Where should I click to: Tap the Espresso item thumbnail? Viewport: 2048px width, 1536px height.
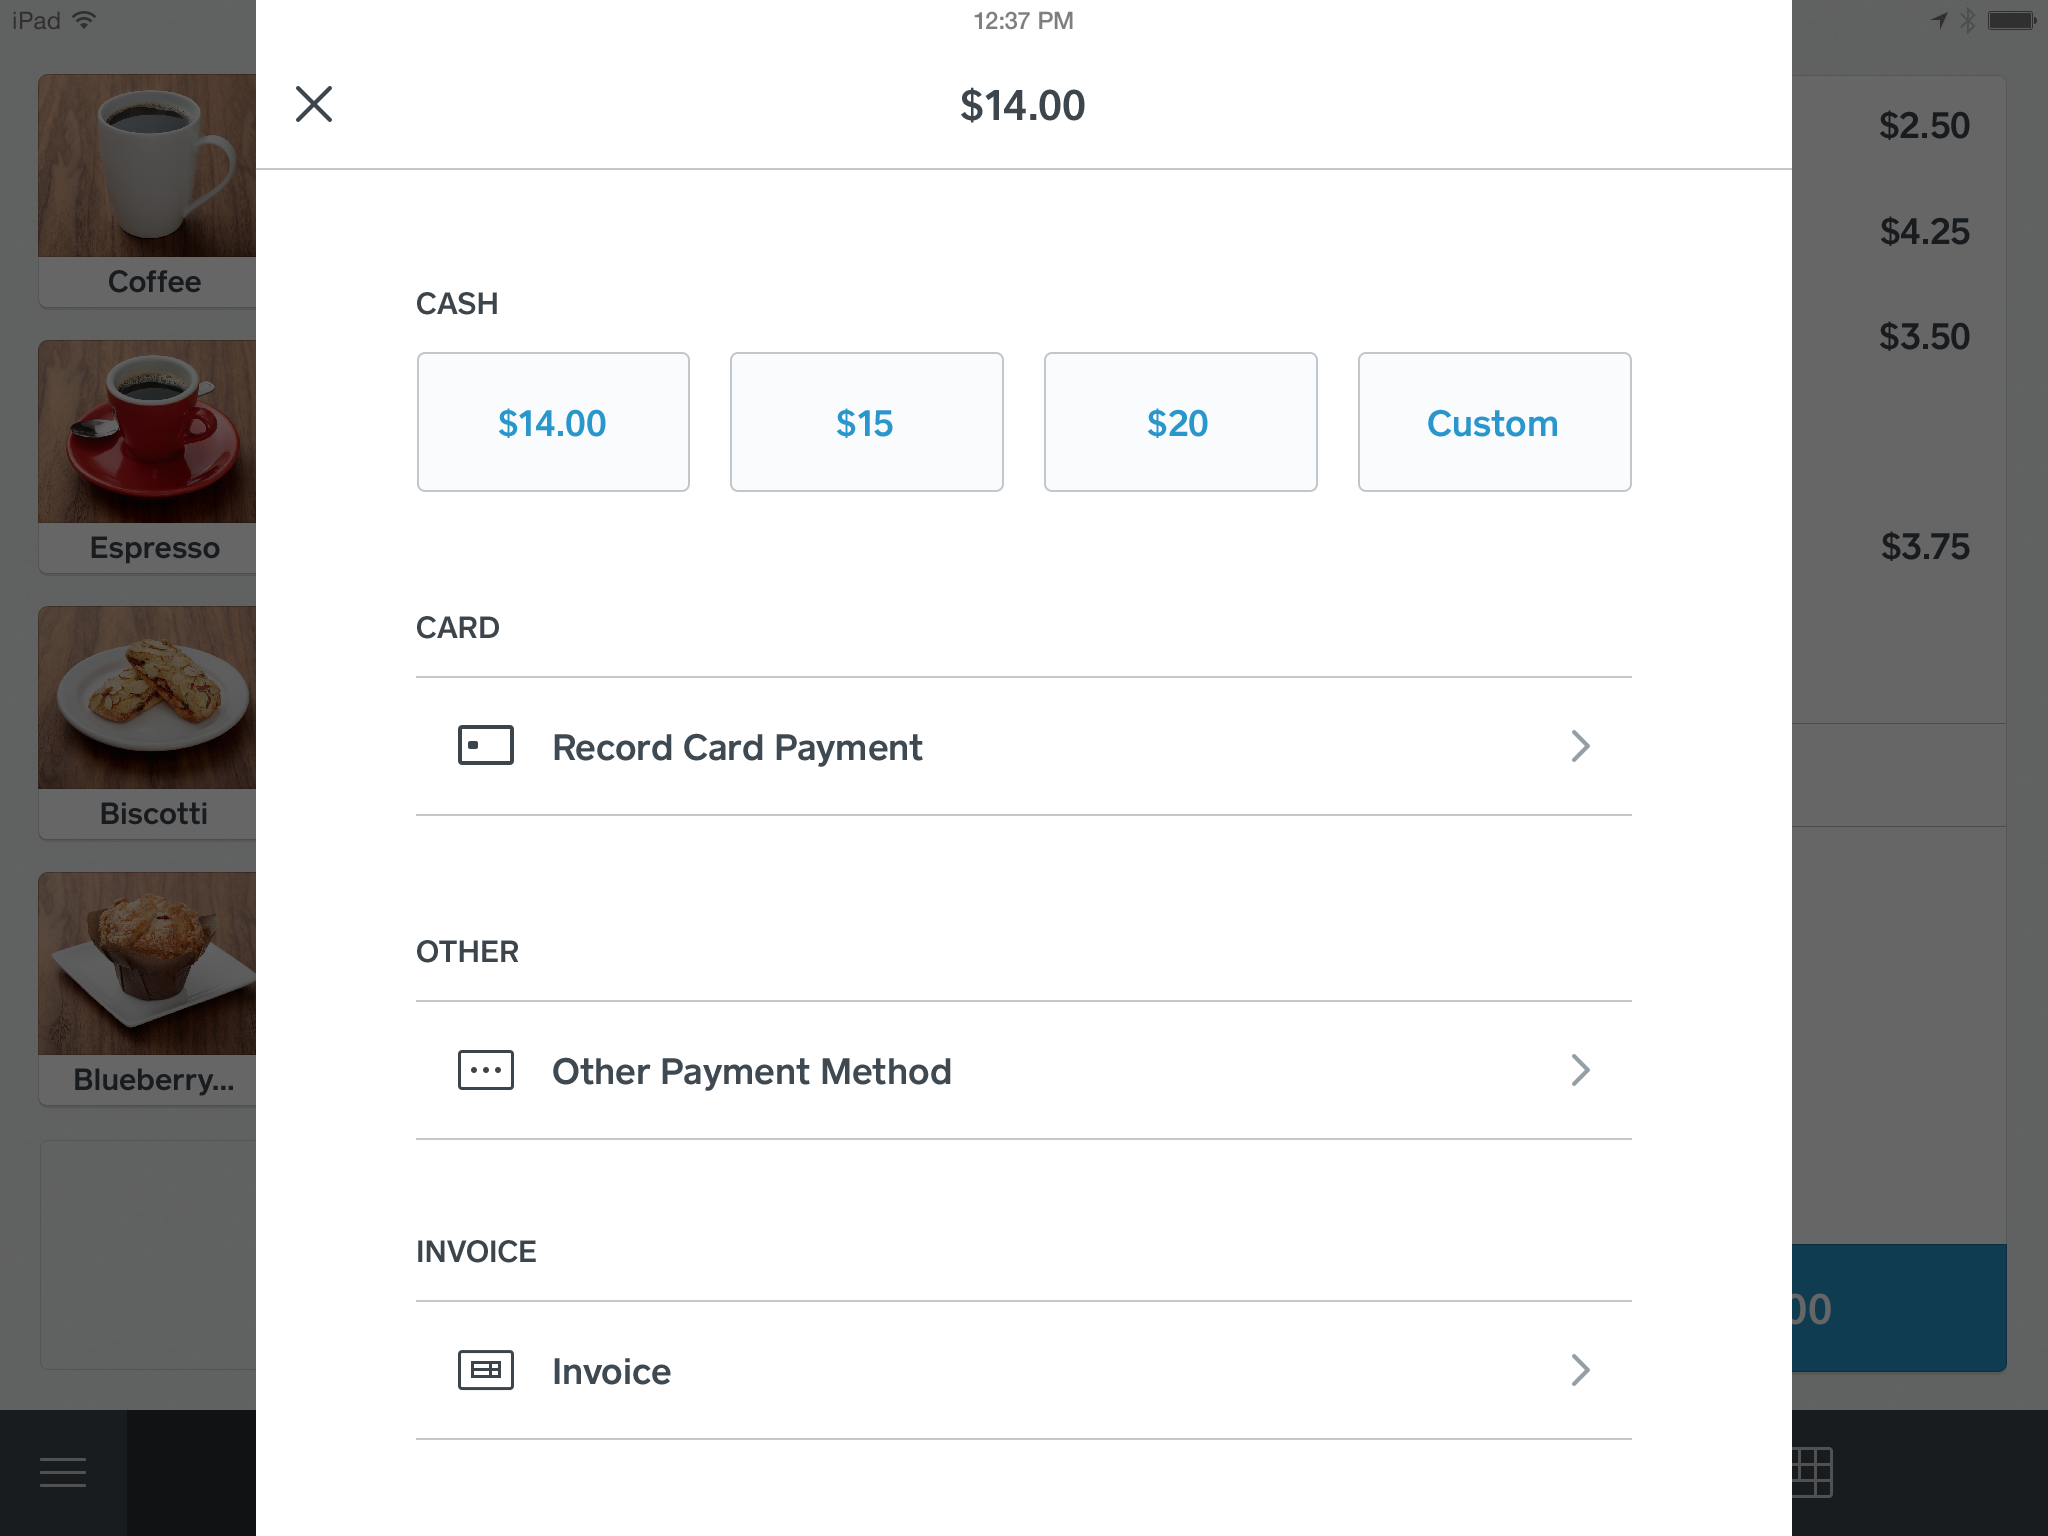point(147,431)
